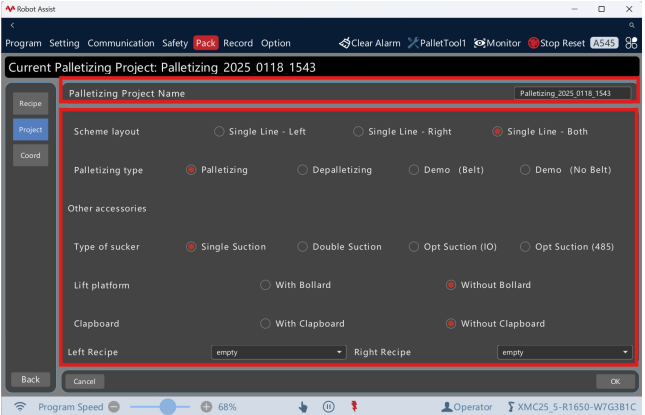Click the Program Speed slider handle
645x415 pixels.
pyautogui.click(x=168, y=407)
